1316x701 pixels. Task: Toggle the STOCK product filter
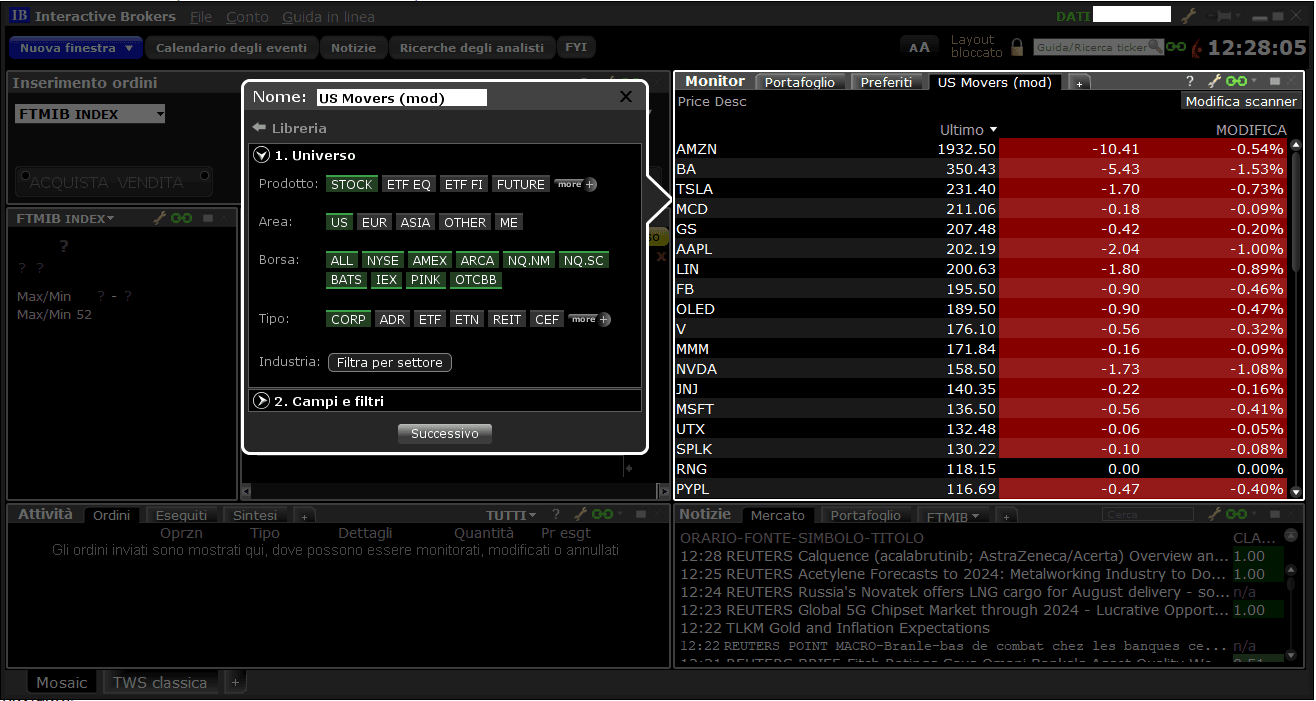coord(352,184)
